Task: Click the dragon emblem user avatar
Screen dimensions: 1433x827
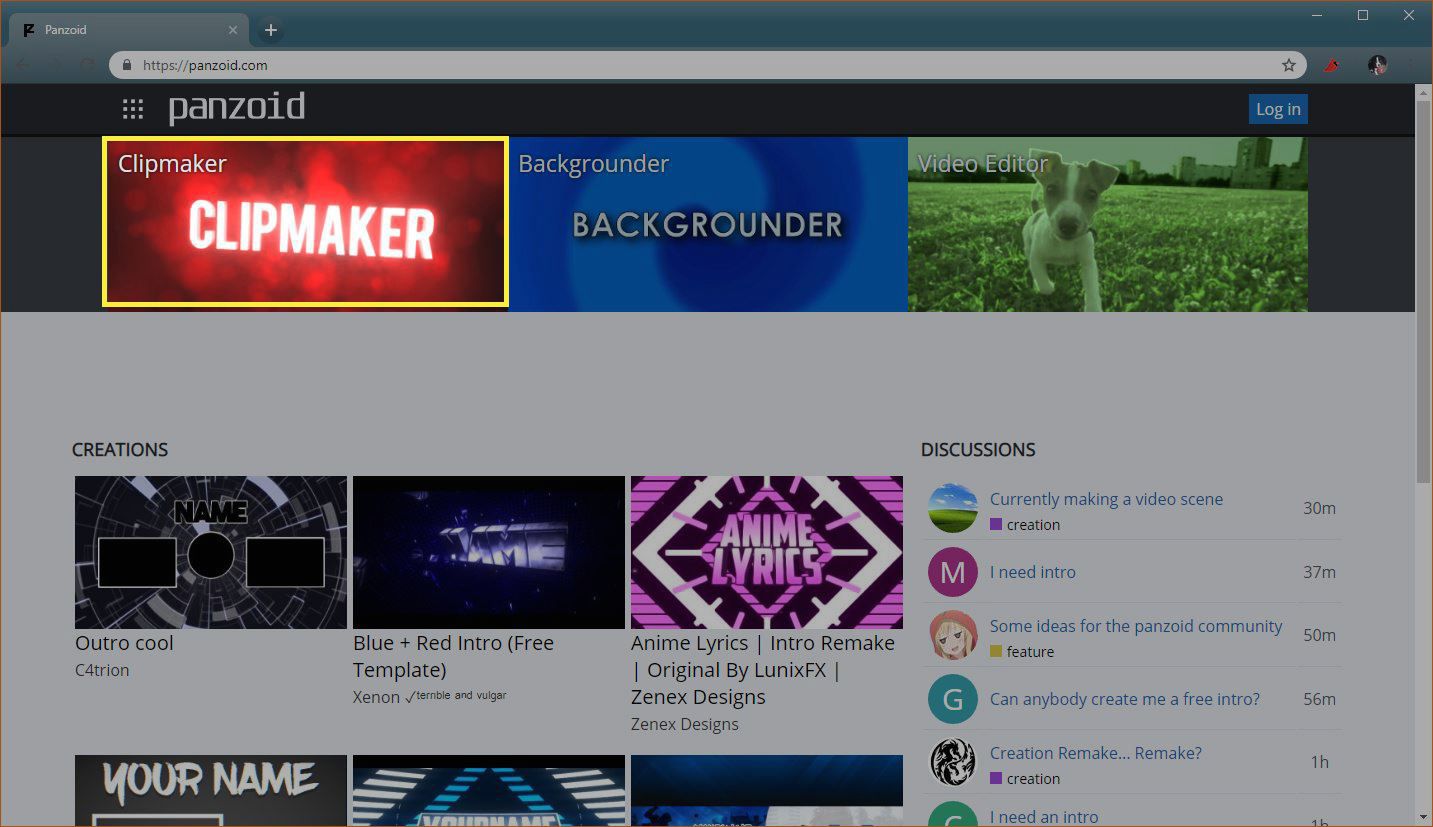Action: click(x=953, y=762)
